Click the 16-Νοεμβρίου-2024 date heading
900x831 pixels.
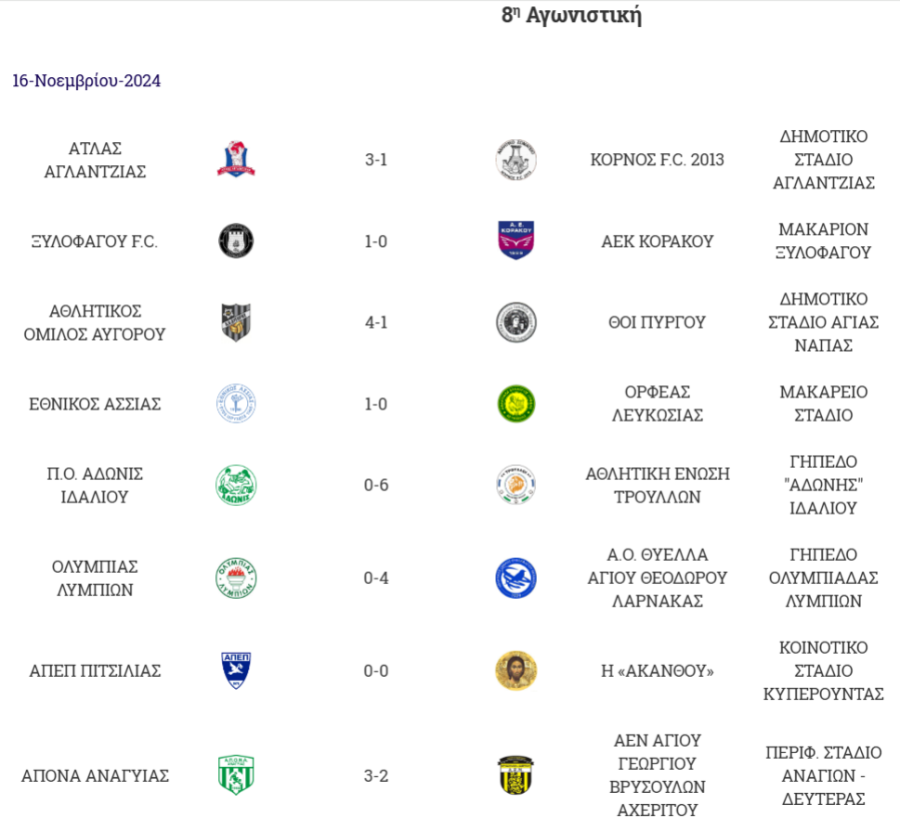pyautogui.click(x=87, y=81)
